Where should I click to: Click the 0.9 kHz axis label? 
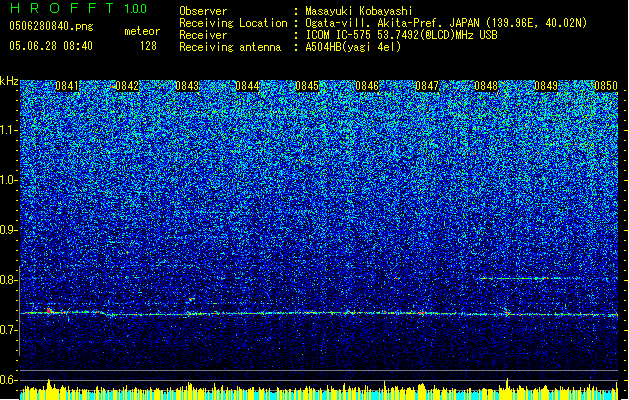pos(9,230)
